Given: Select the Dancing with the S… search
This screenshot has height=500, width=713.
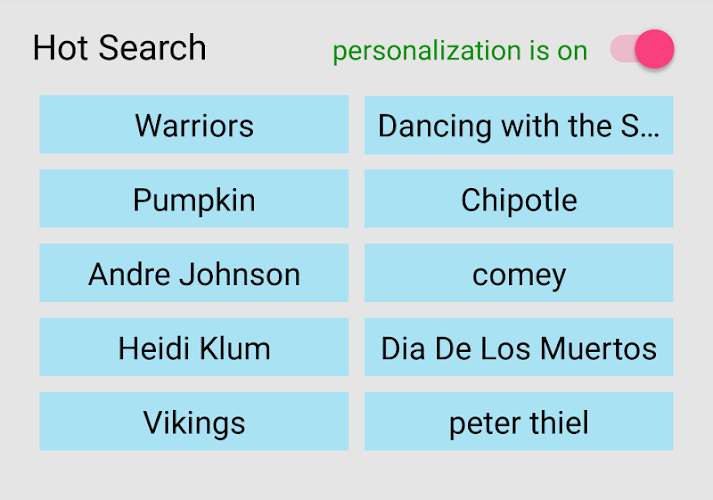Looking at the screenshot, I should 518,125.
